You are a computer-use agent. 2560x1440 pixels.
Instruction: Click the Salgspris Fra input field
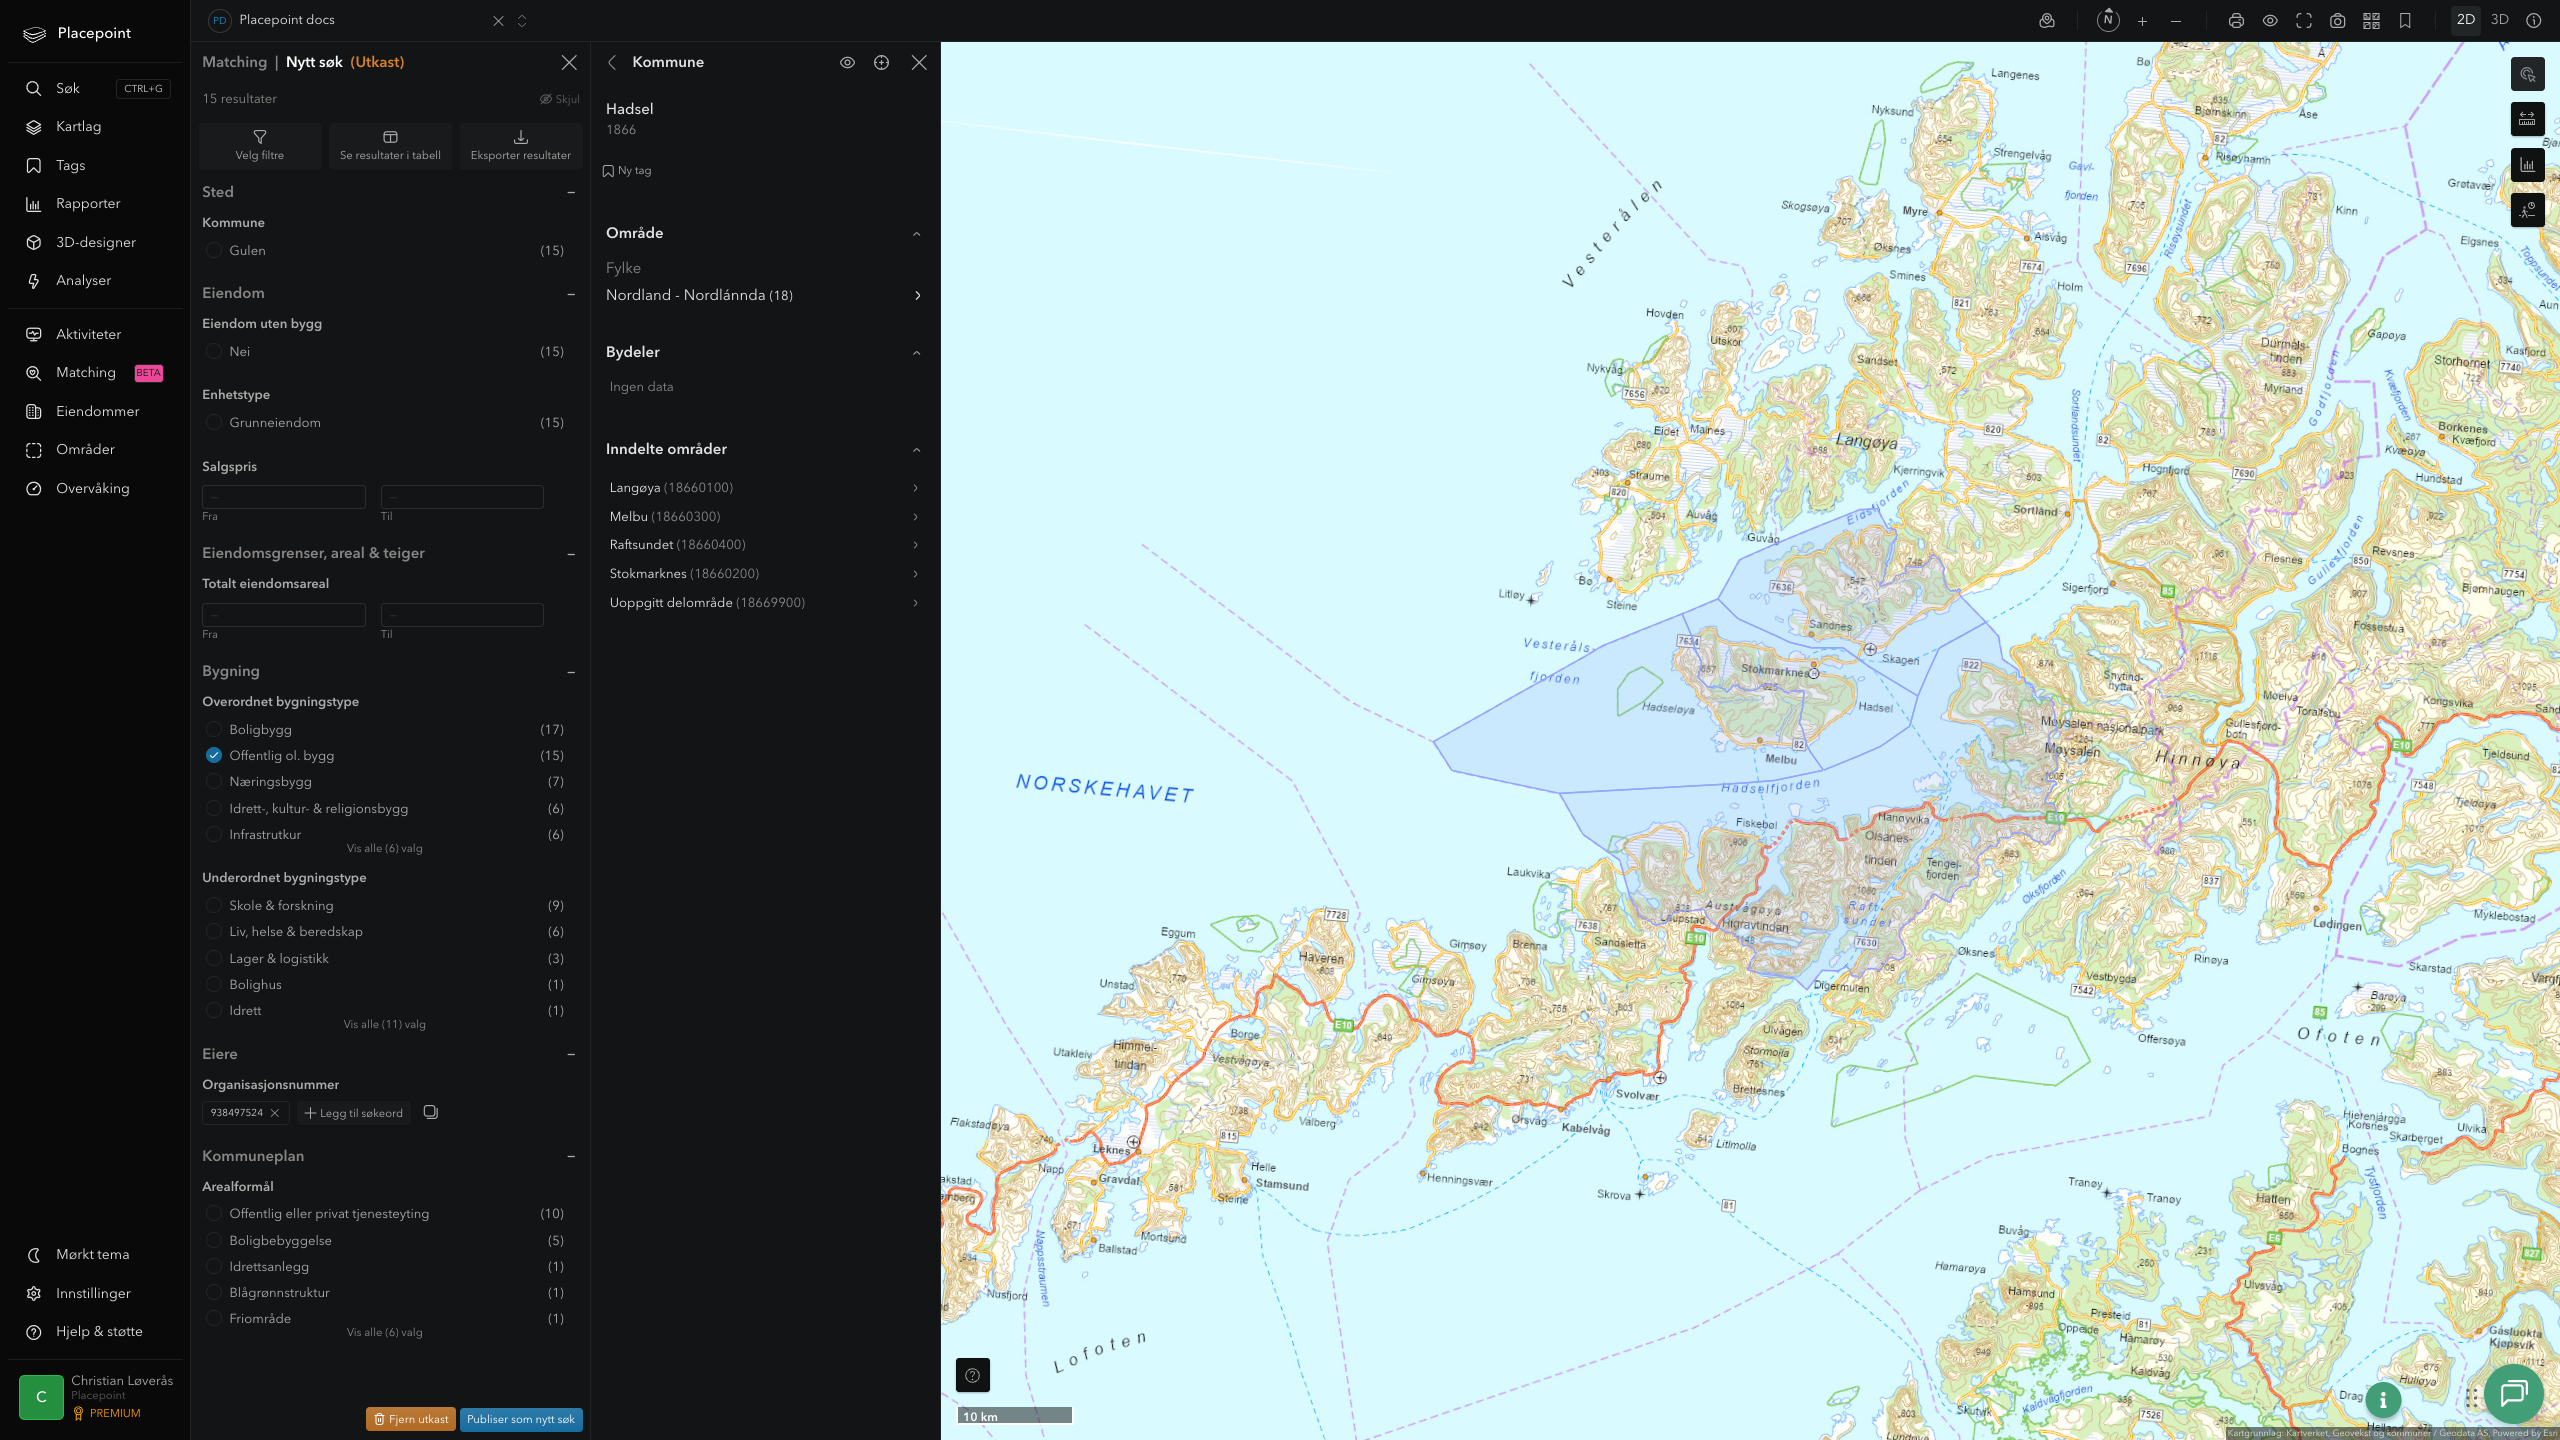(284, 496)
